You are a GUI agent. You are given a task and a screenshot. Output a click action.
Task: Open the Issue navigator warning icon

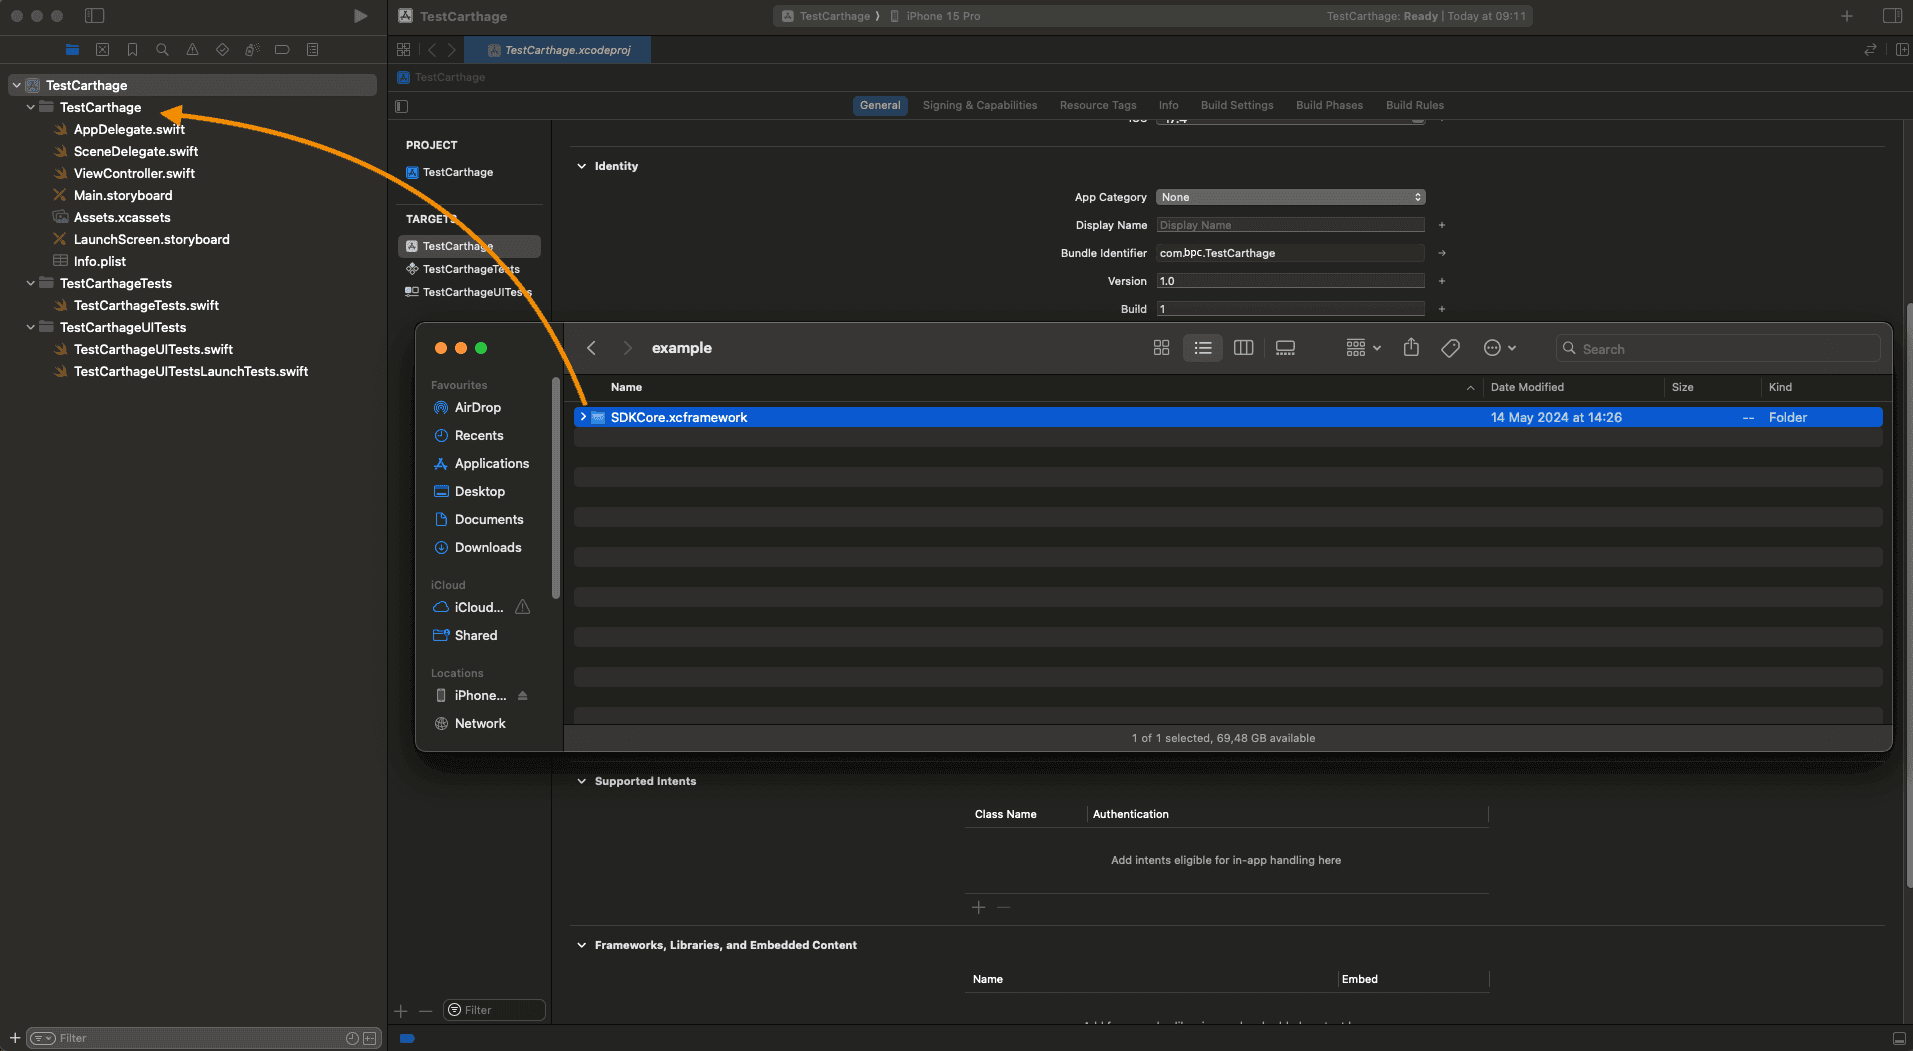pyautogui.click(x=192, y=50)
